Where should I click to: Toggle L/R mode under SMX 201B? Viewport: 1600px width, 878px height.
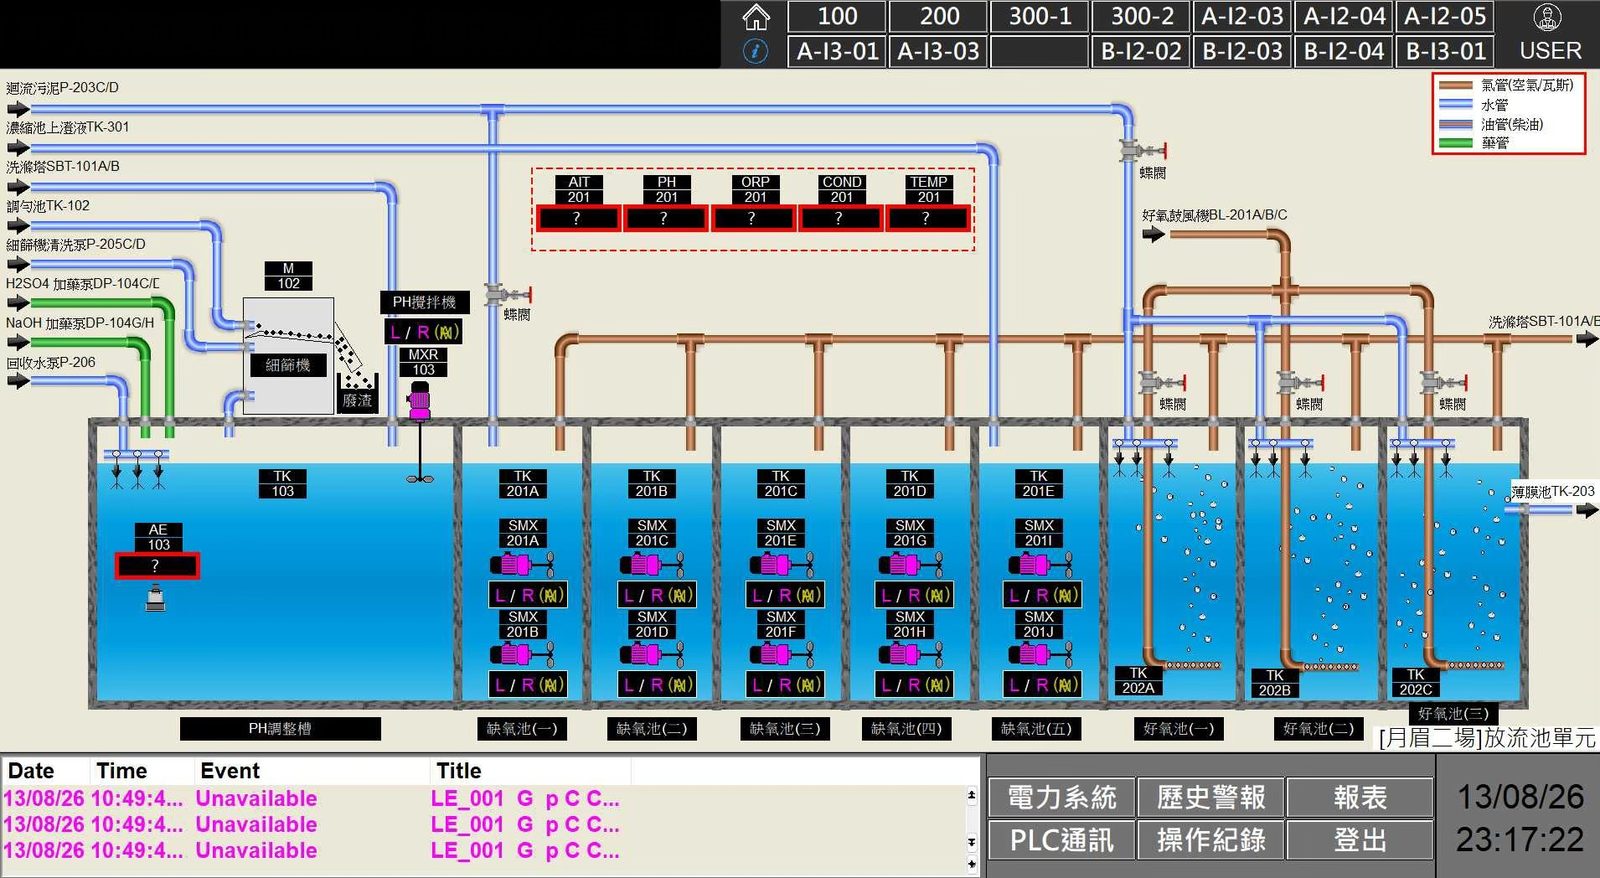[x=527, y=685]
